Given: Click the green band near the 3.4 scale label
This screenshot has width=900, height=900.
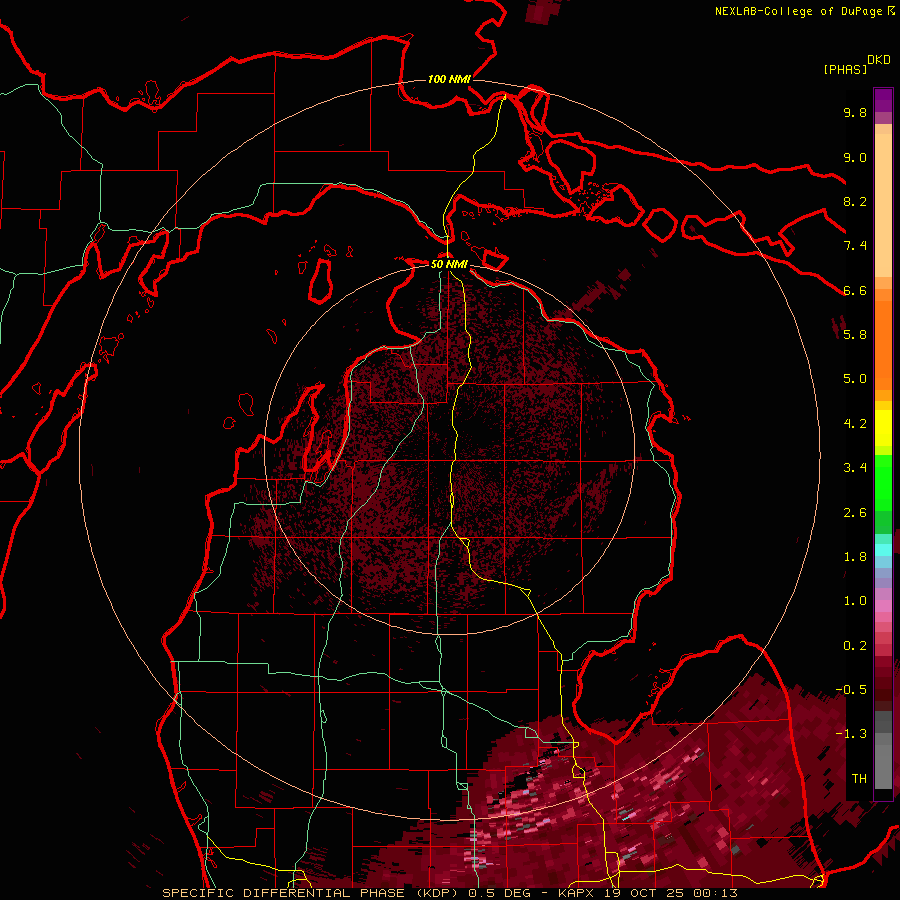Looking at the screenshot, I should click(x=883, y=476).
